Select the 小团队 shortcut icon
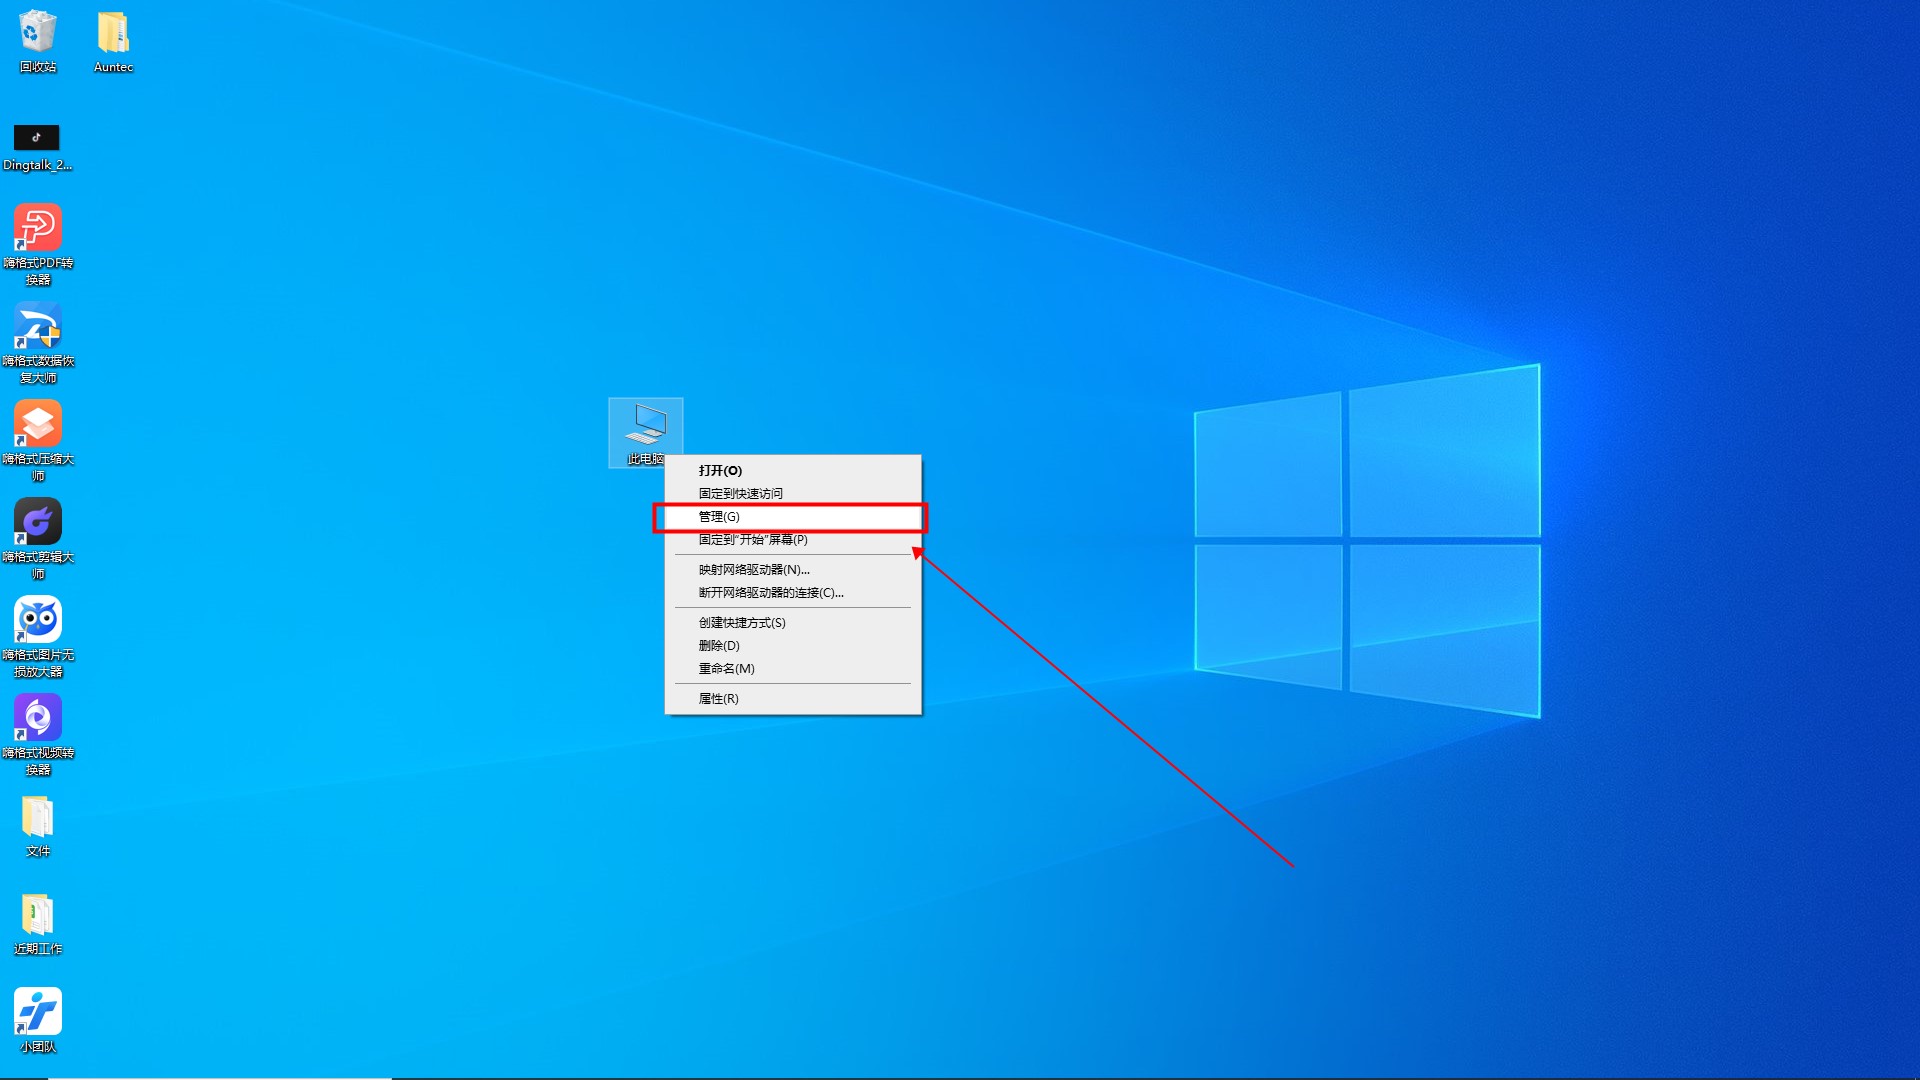This screenshot has width=1920, height=1080. [x=38, y=1021]
